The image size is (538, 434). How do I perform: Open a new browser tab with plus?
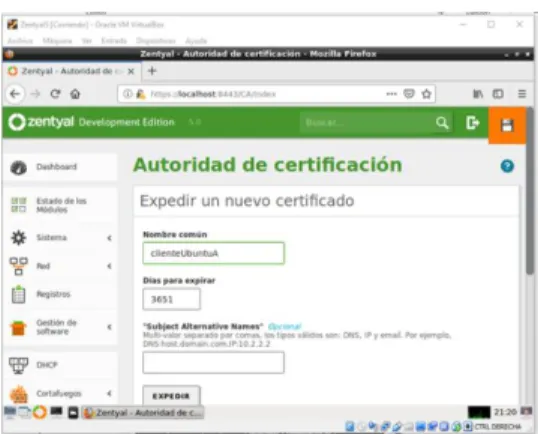pos(152,71)
